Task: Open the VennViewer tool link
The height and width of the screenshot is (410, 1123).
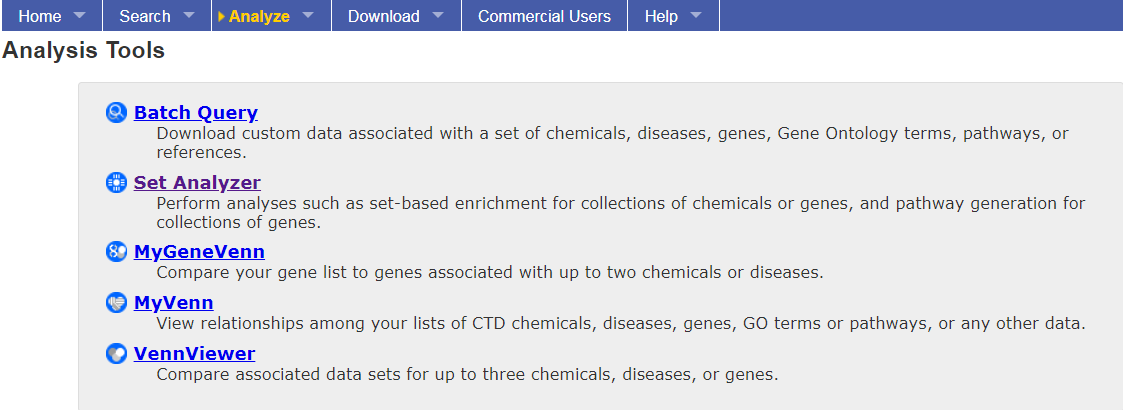Action: (x=194, y=353)
